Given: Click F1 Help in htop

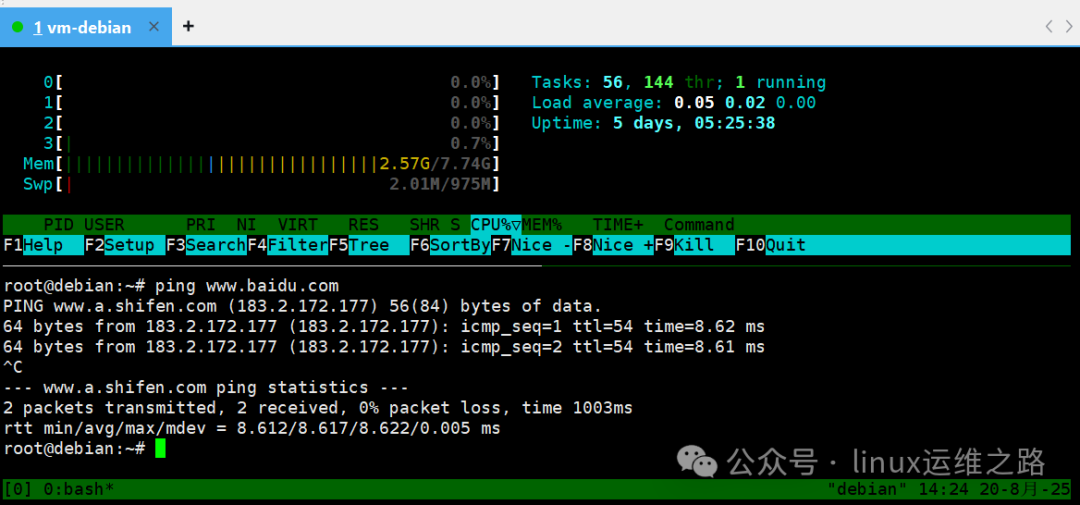Looking at the screenshot, I should click(x=43, y=245).
